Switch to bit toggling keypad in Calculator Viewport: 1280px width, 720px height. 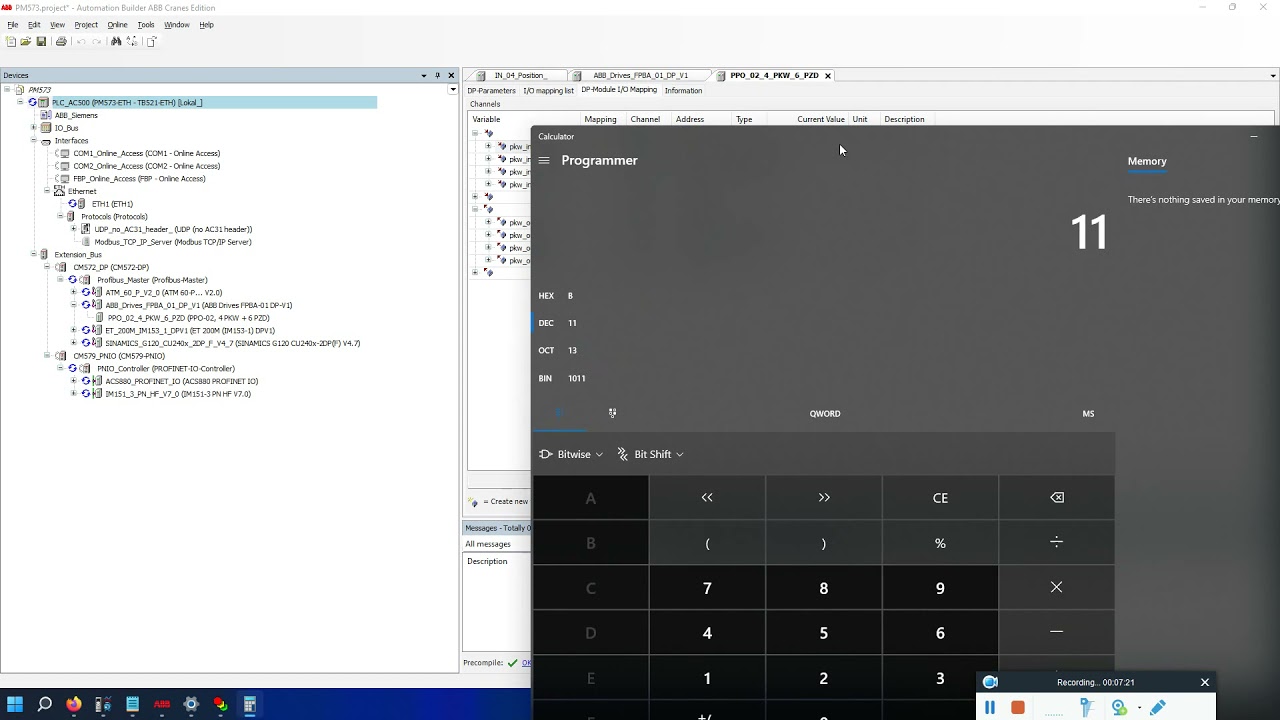pyautogui.click(x=612, y=413)
